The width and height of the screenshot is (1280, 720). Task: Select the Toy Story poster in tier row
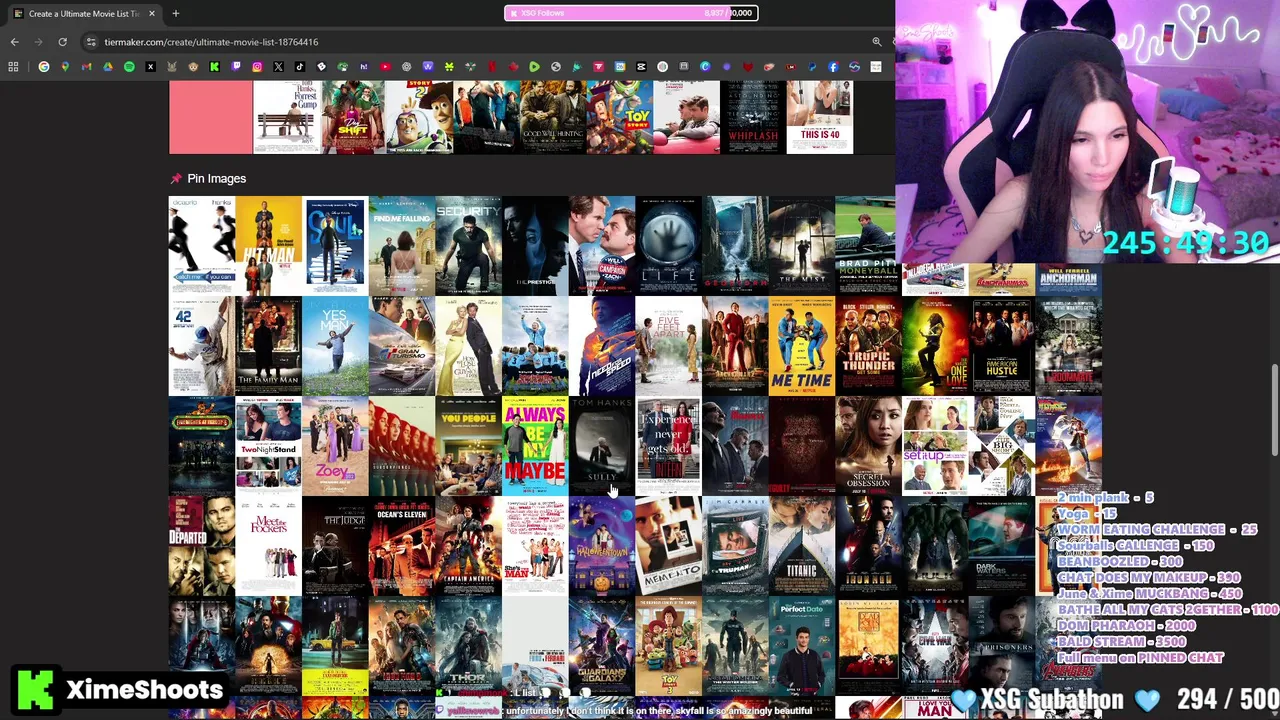point(619,118)
